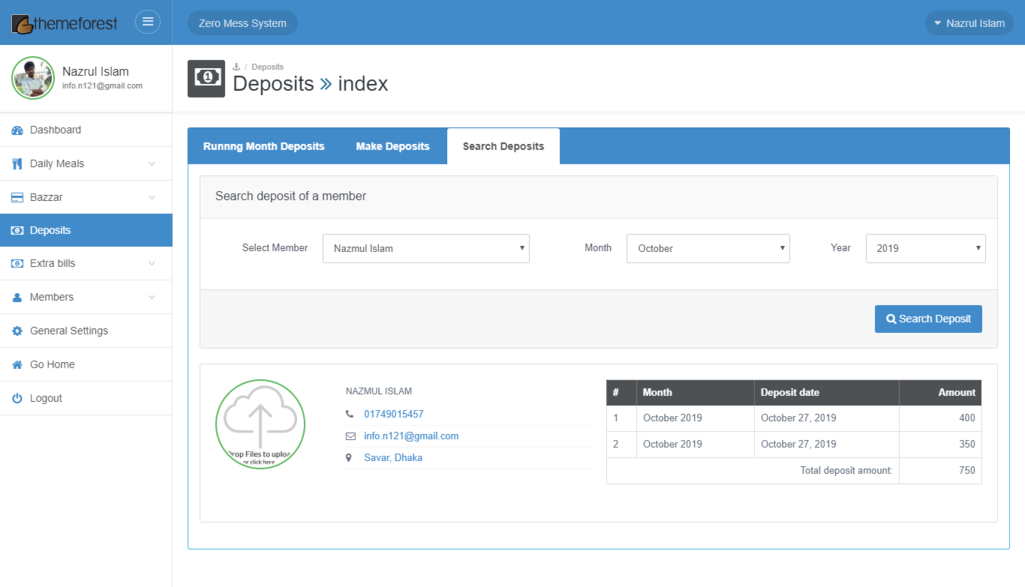Viewport: 1025px width, 587px height.
Task: Open the Year dropdown showing 2019
Action: pyautogui.click(x=925, y=248)
